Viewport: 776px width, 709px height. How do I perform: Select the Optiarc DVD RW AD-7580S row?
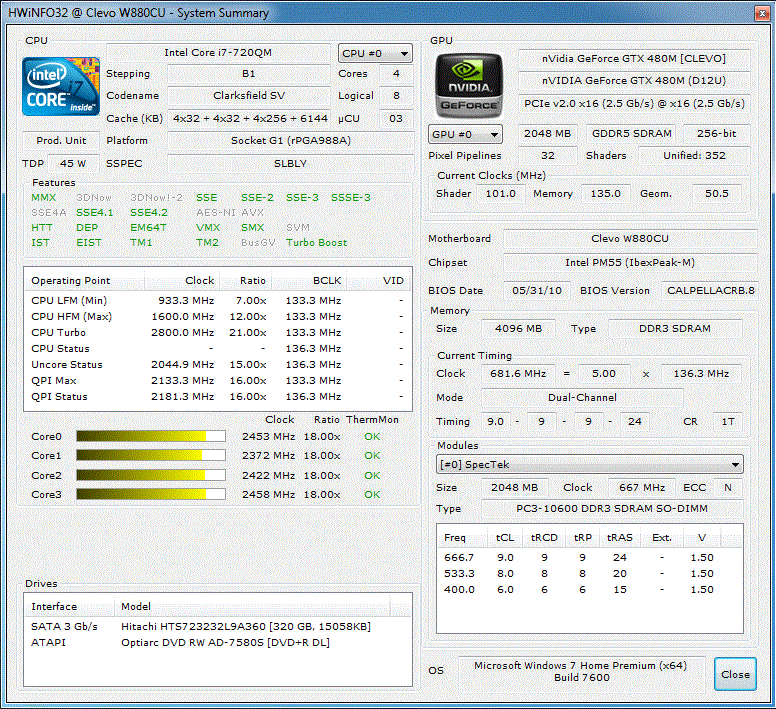[x=218, y=643]
